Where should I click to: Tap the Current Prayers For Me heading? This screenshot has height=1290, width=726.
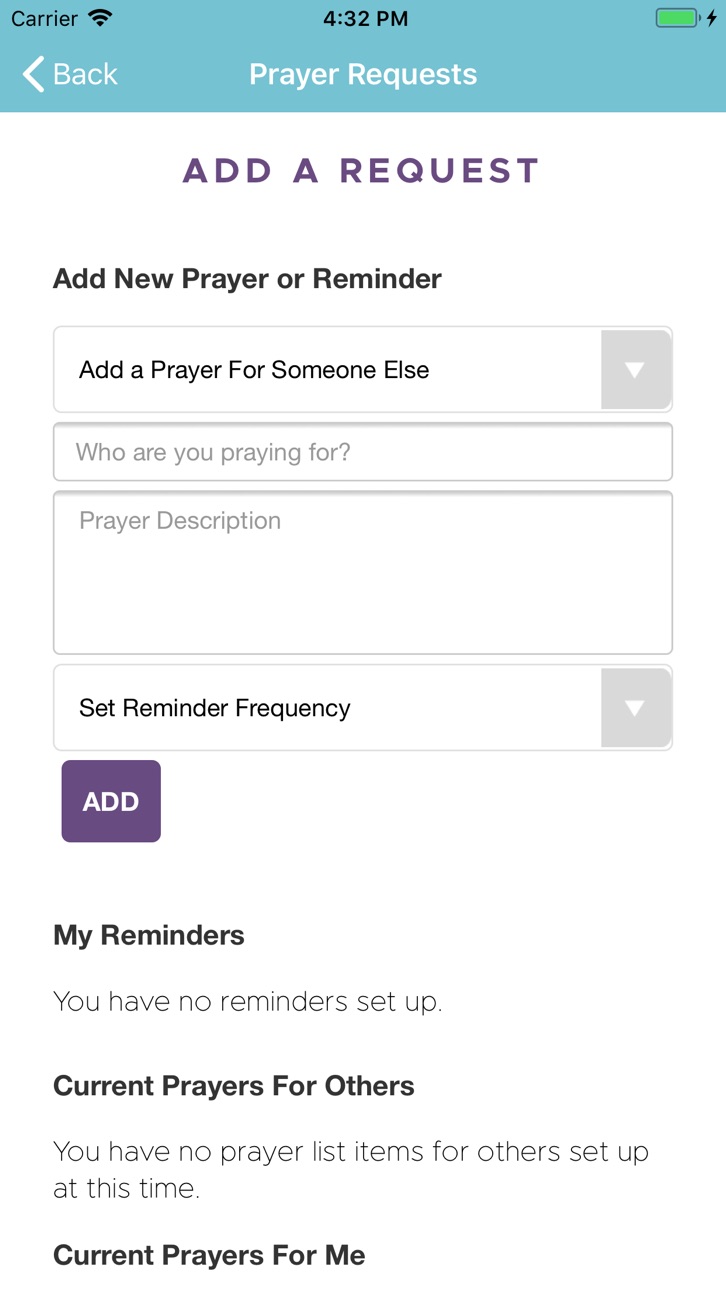pos(209,1255)
